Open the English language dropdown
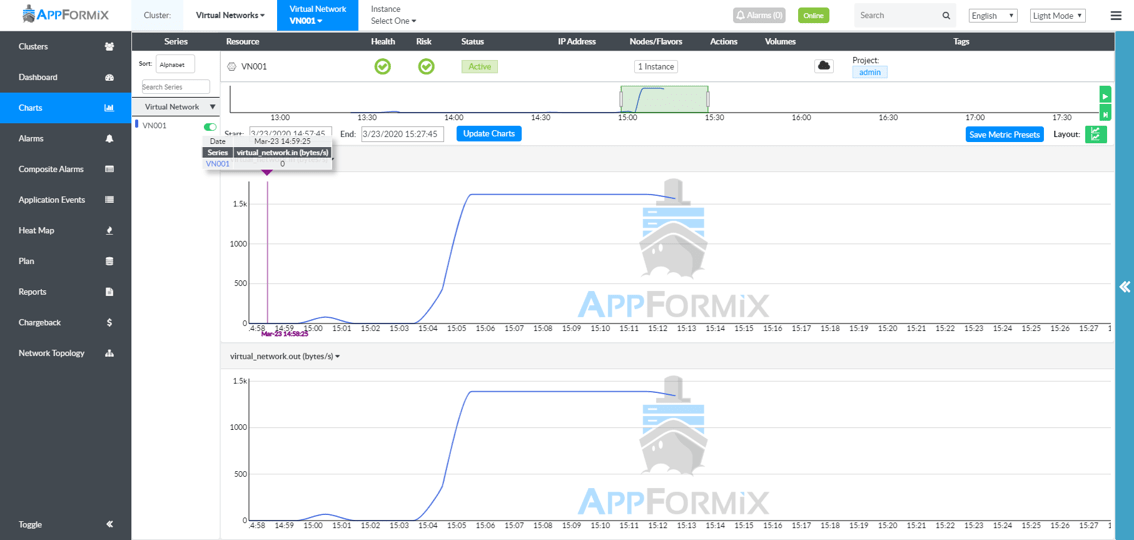 [x=993, y=15]
